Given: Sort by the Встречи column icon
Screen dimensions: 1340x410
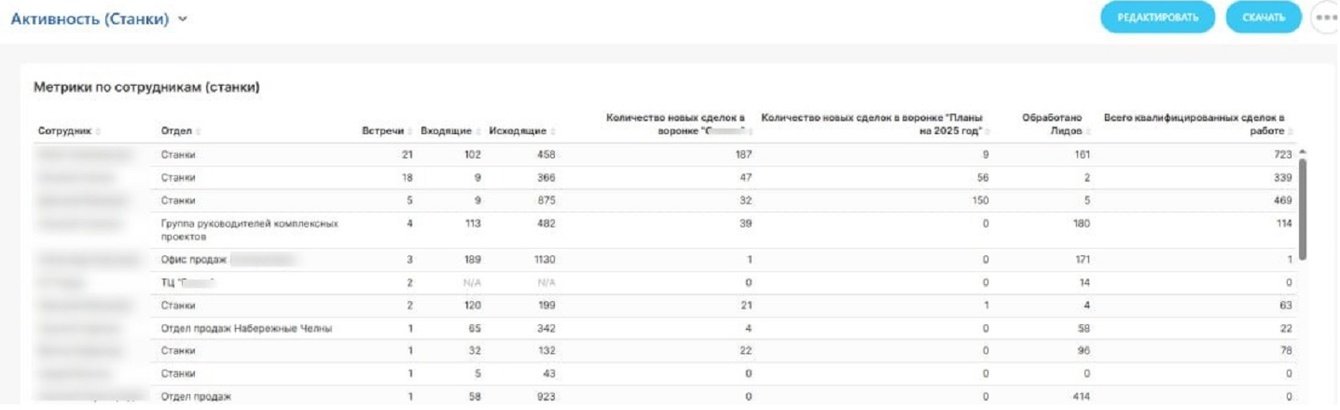Looking at the screenshot, I should [410, 132].
